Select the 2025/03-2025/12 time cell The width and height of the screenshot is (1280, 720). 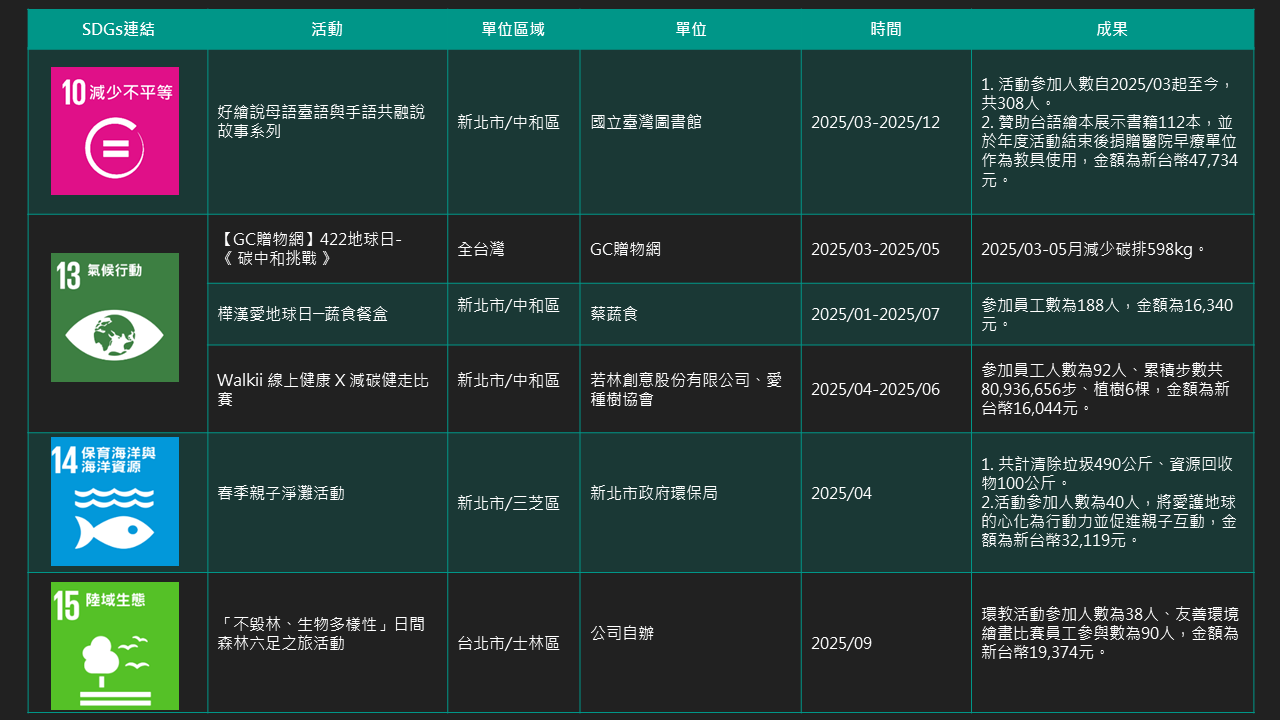[x=875, y=122]
